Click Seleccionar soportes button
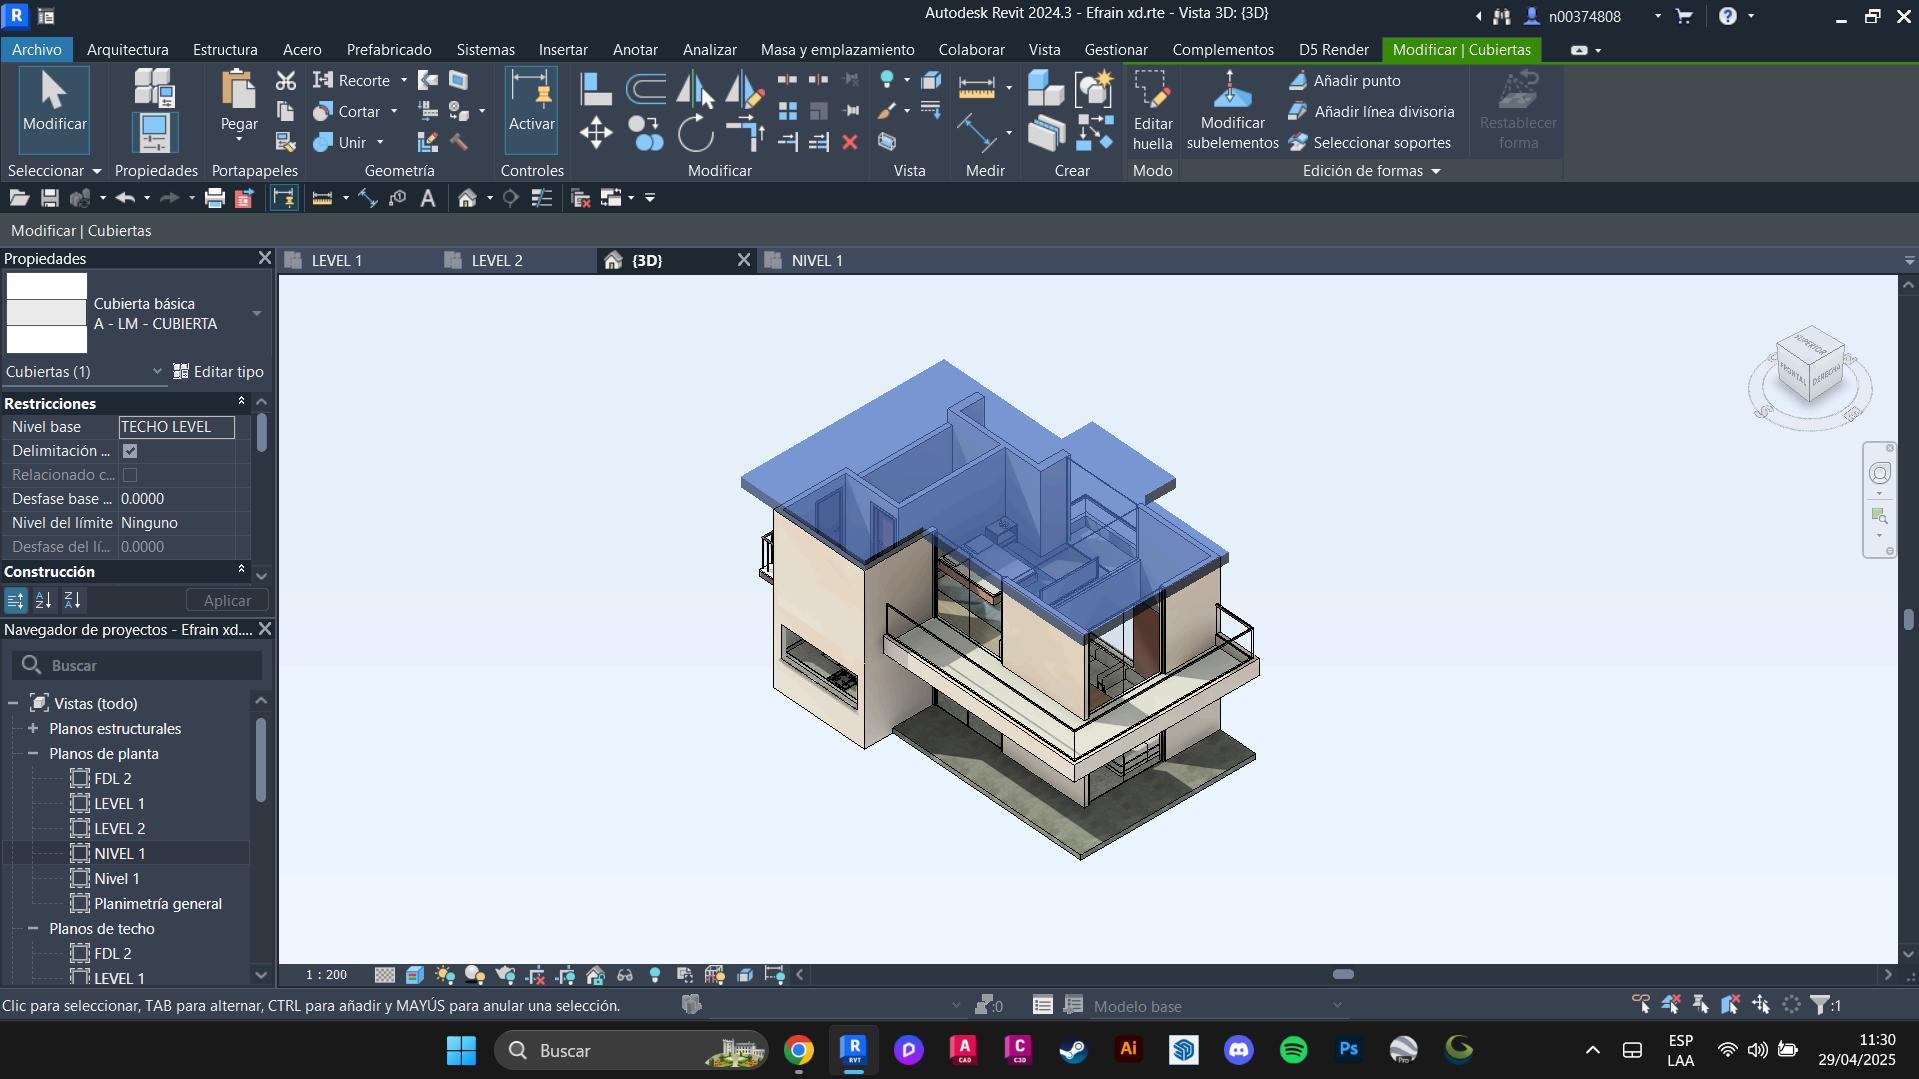Screen dimensions: 1919x1079 [1370, 142]
